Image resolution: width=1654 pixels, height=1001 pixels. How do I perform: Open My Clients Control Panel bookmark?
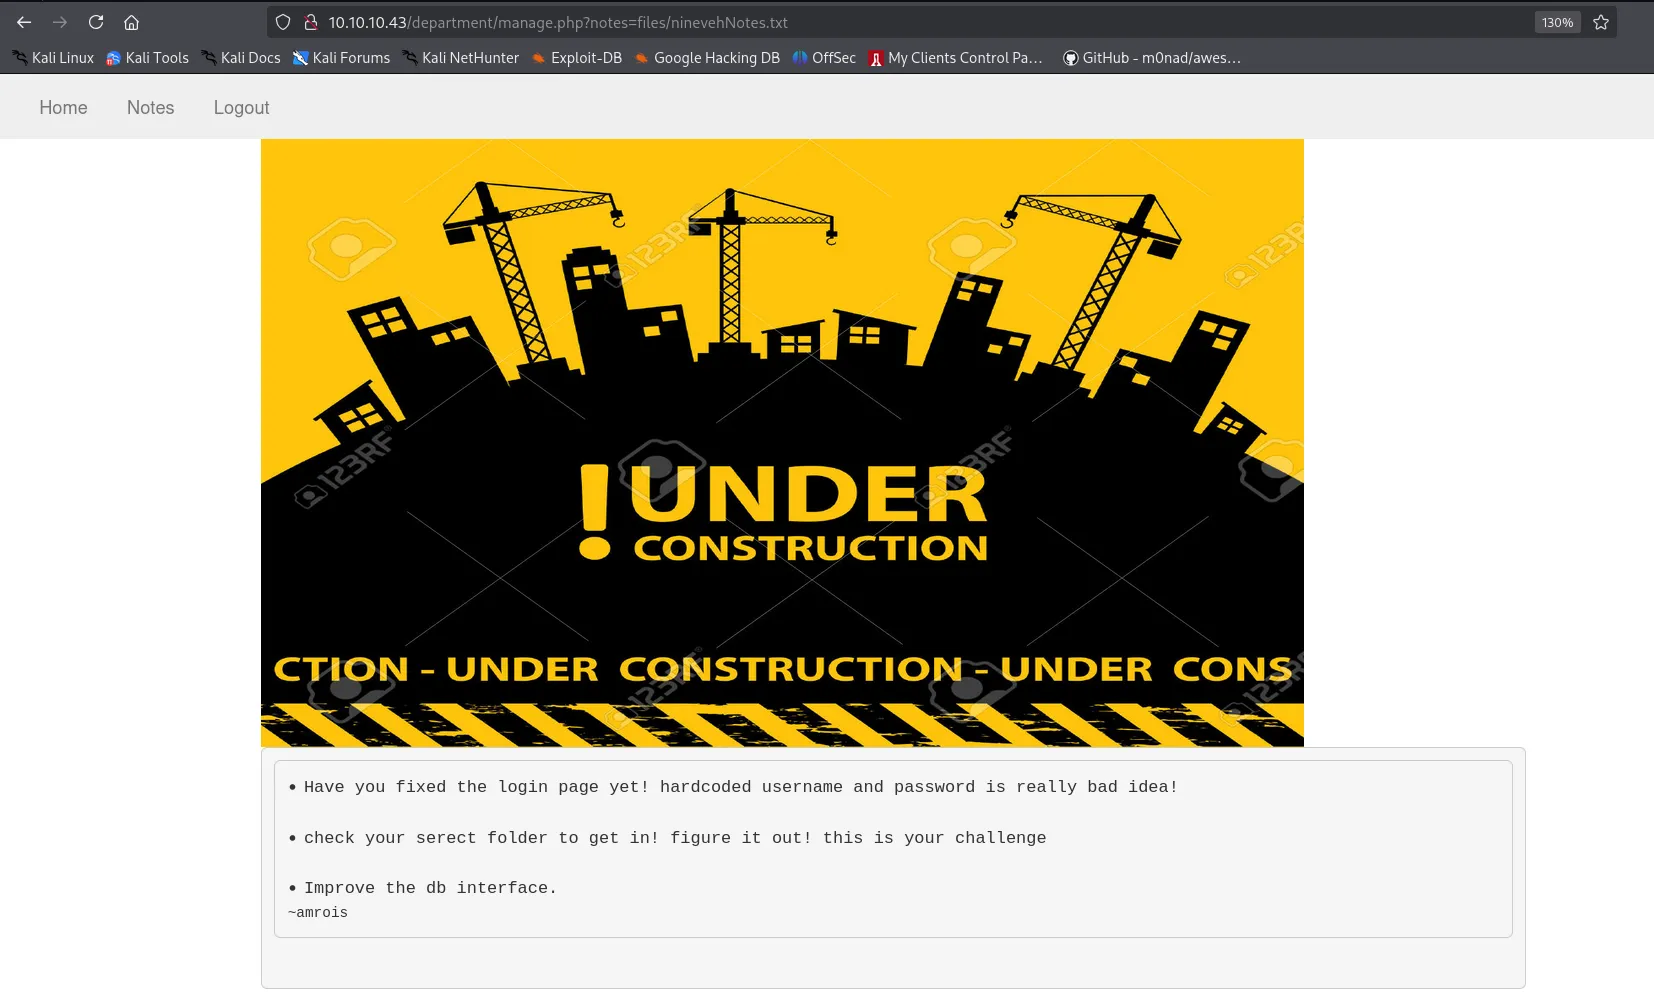(956, 58)
